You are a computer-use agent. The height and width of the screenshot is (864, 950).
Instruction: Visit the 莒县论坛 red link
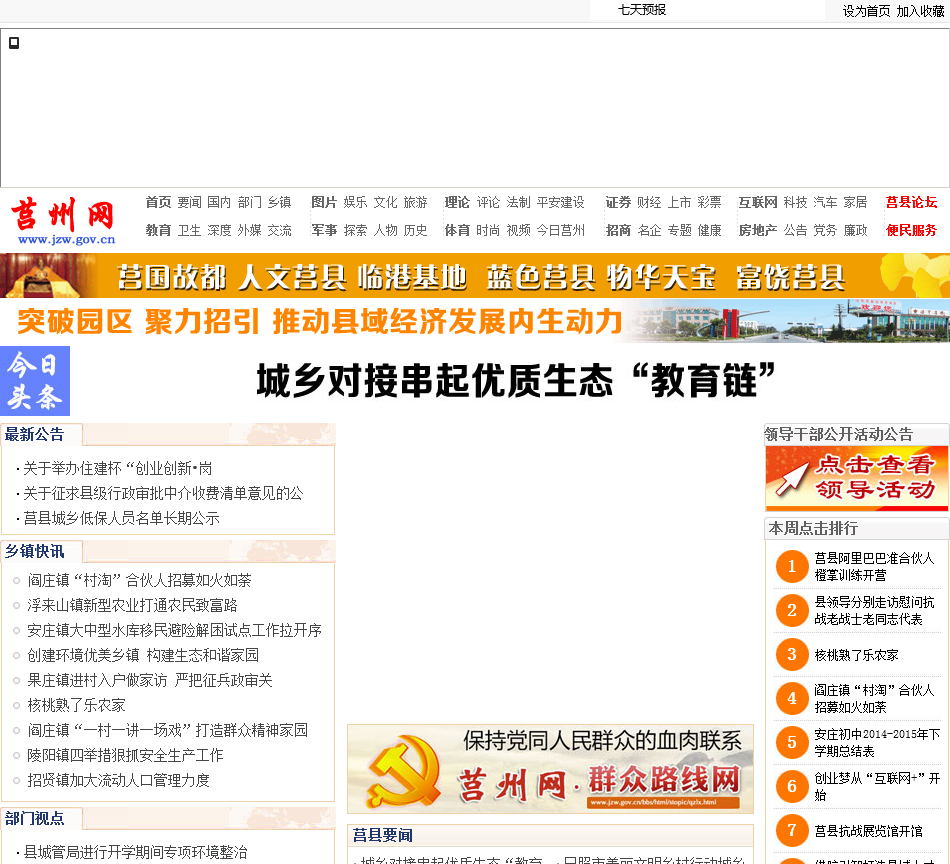click(x=911, y=202)
